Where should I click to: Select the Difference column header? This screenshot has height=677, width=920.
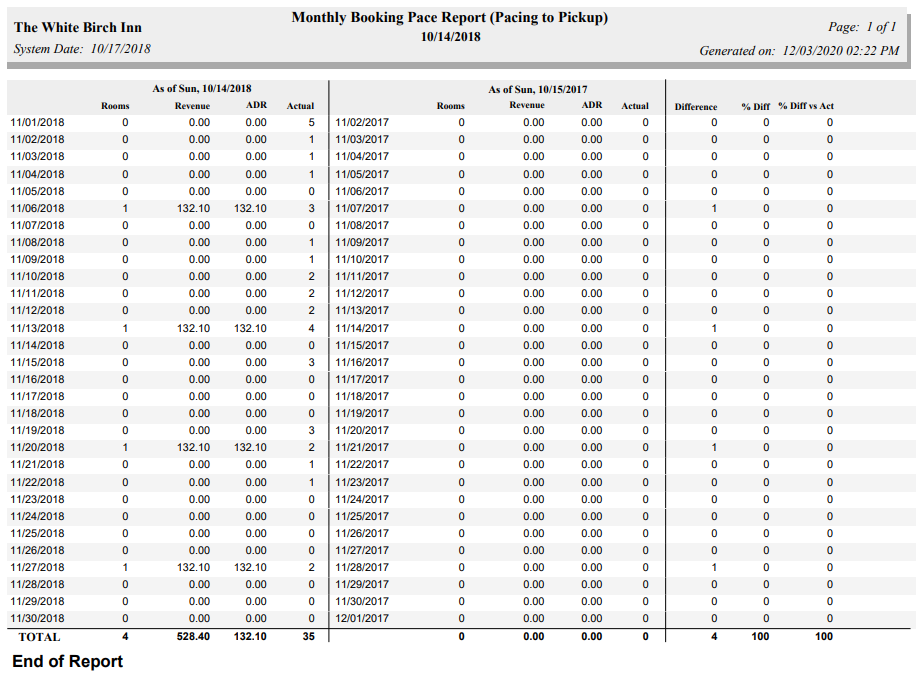[x=695, y=105]
